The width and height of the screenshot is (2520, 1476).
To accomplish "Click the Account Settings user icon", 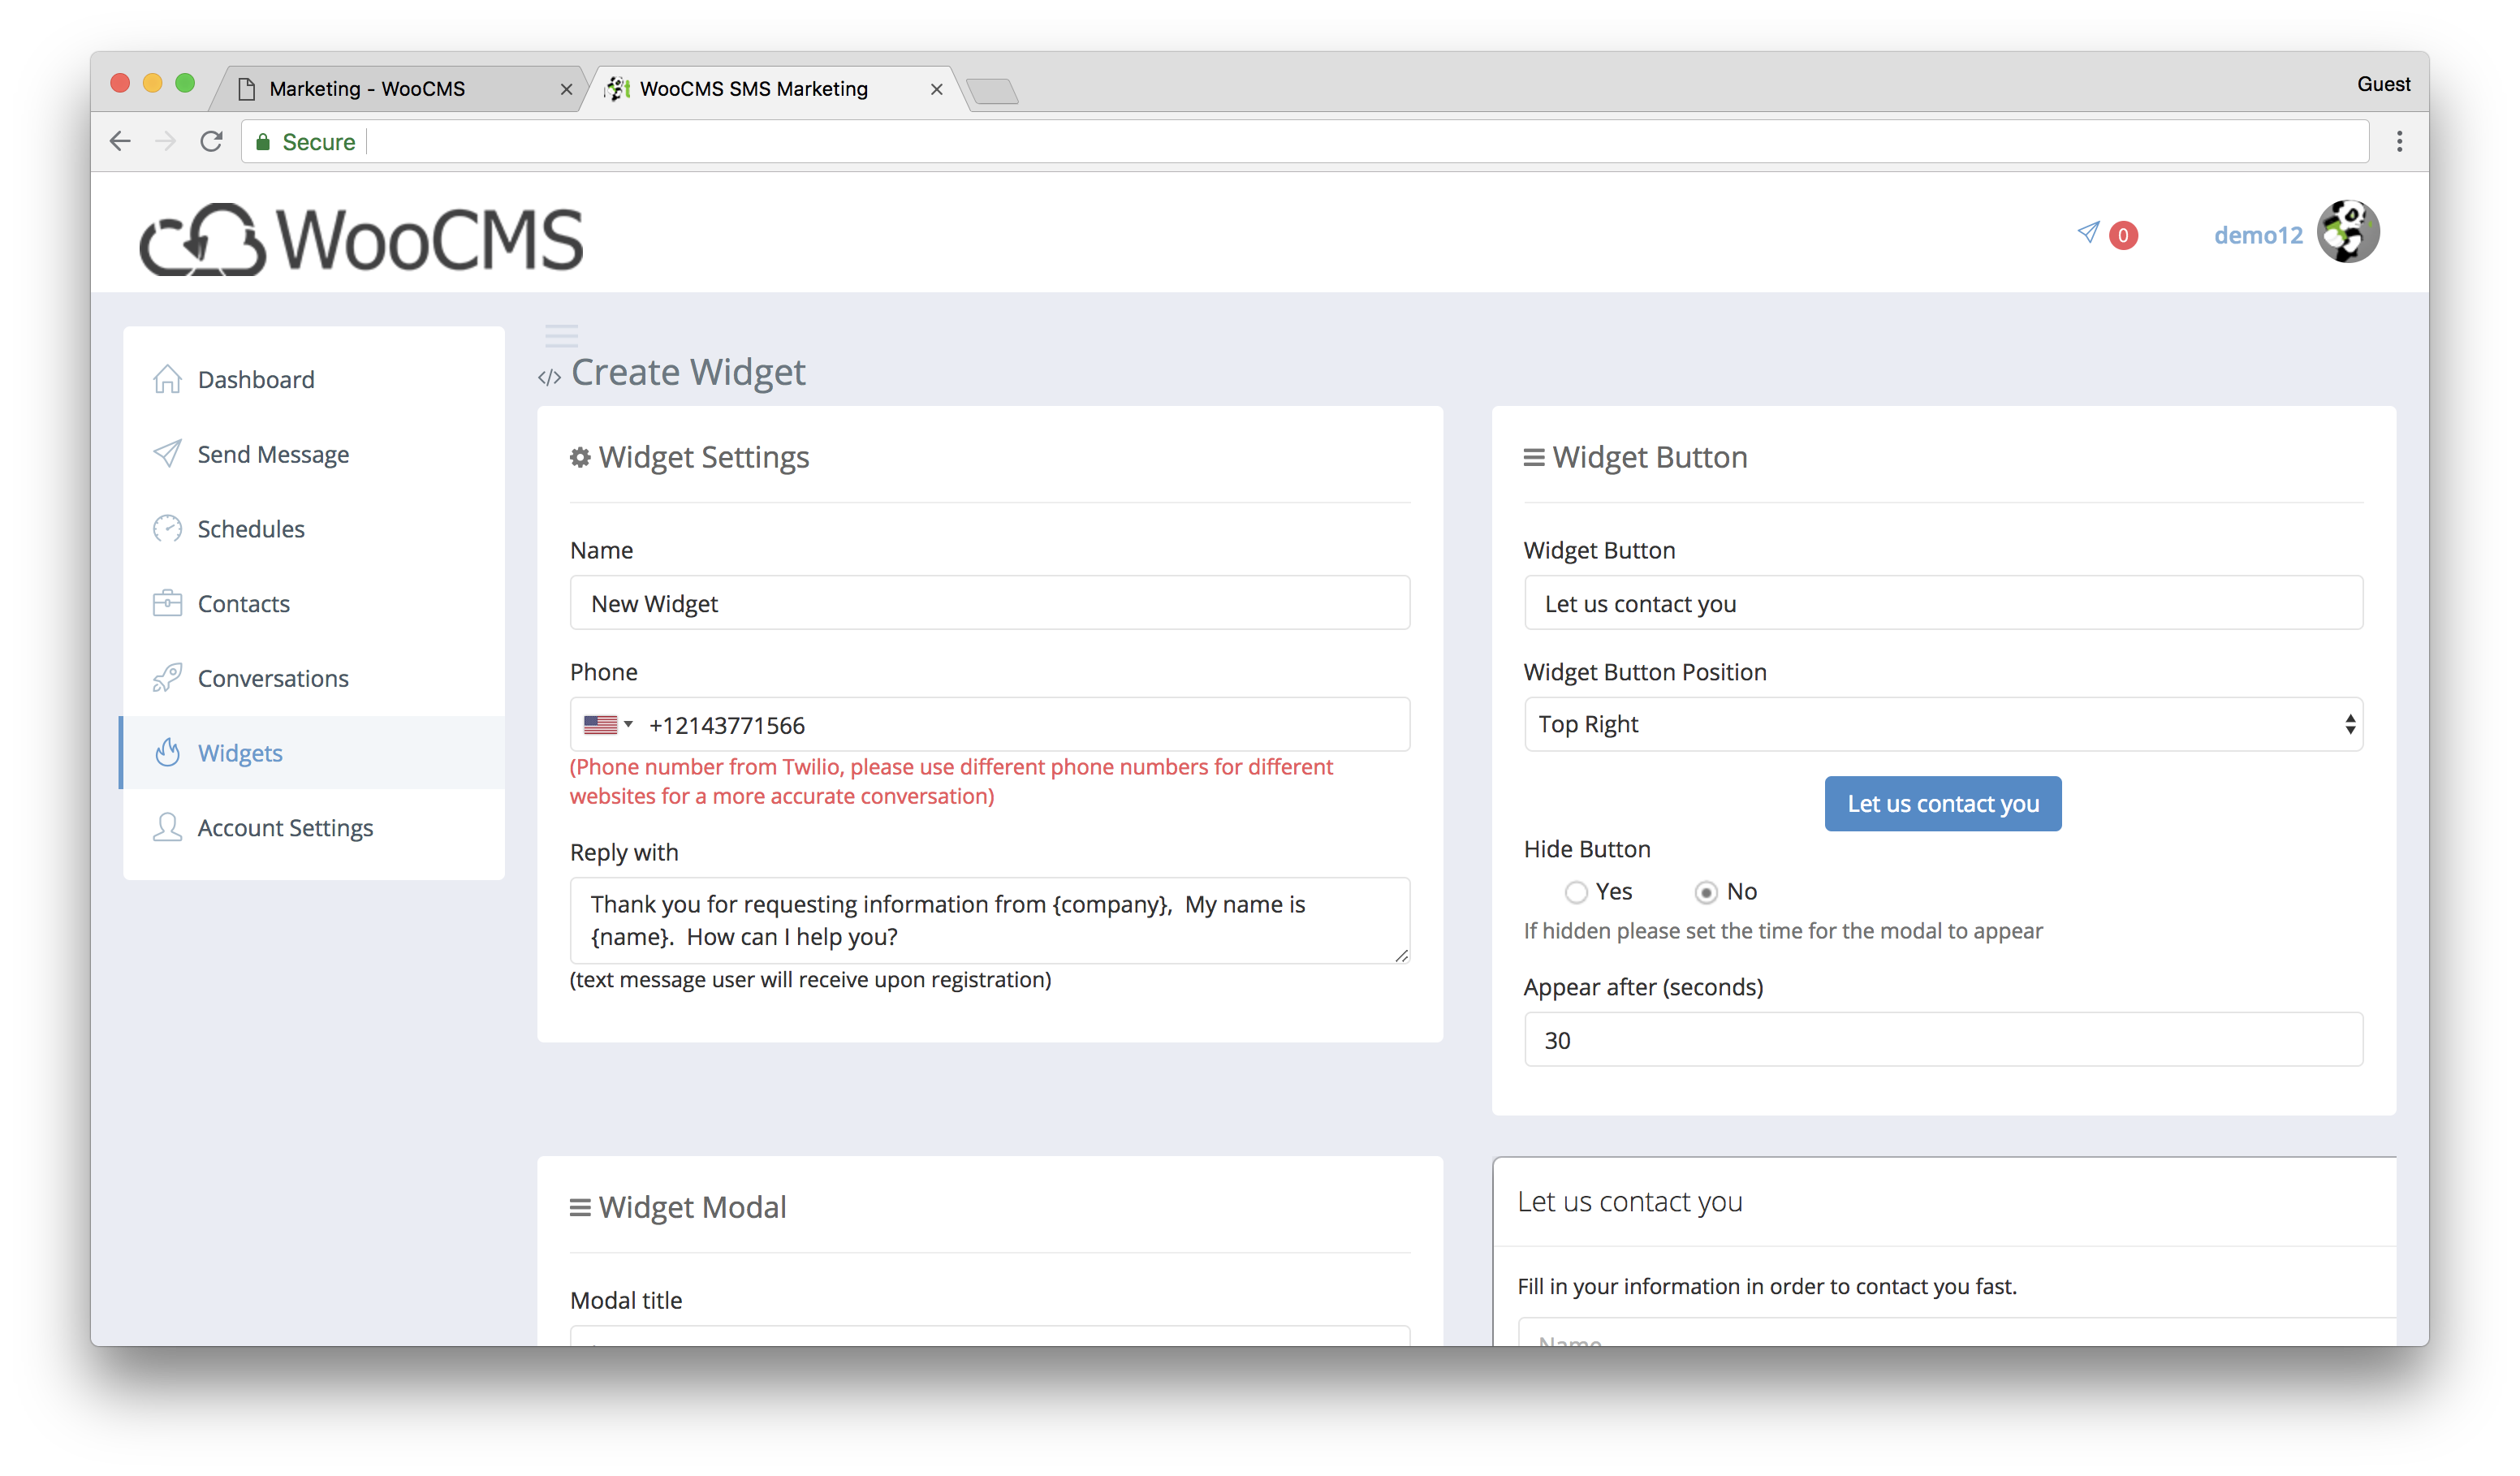I will tap(167, 827).
